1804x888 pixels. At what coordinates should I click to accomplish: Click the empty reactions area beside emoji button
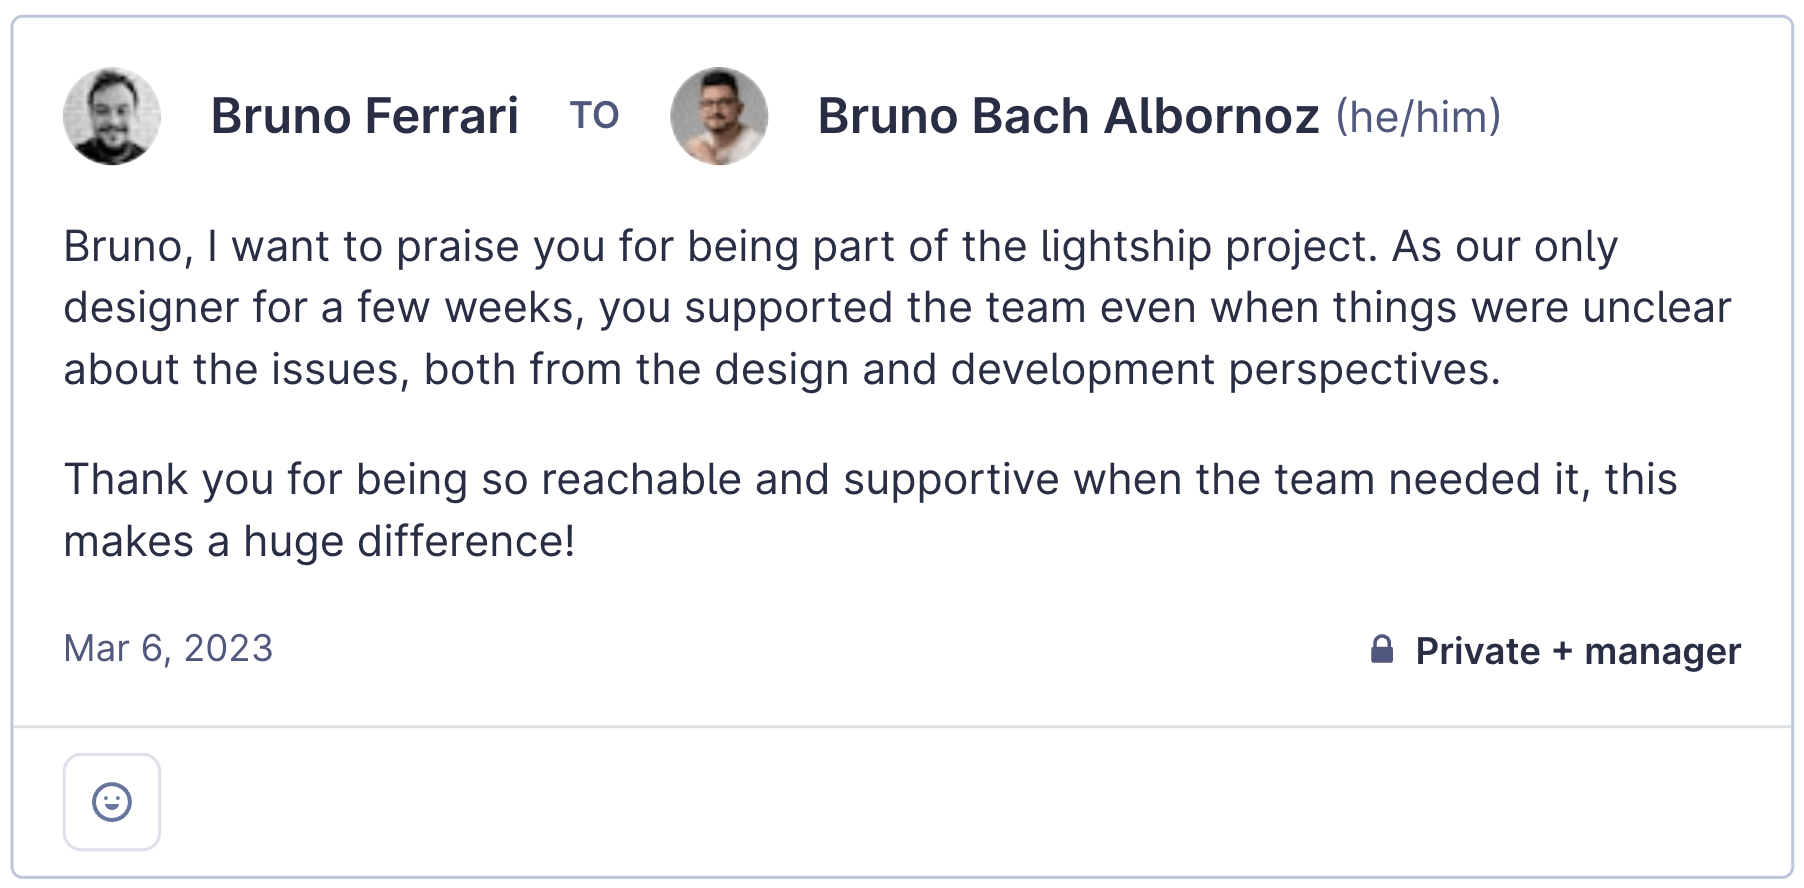(900, 802)
